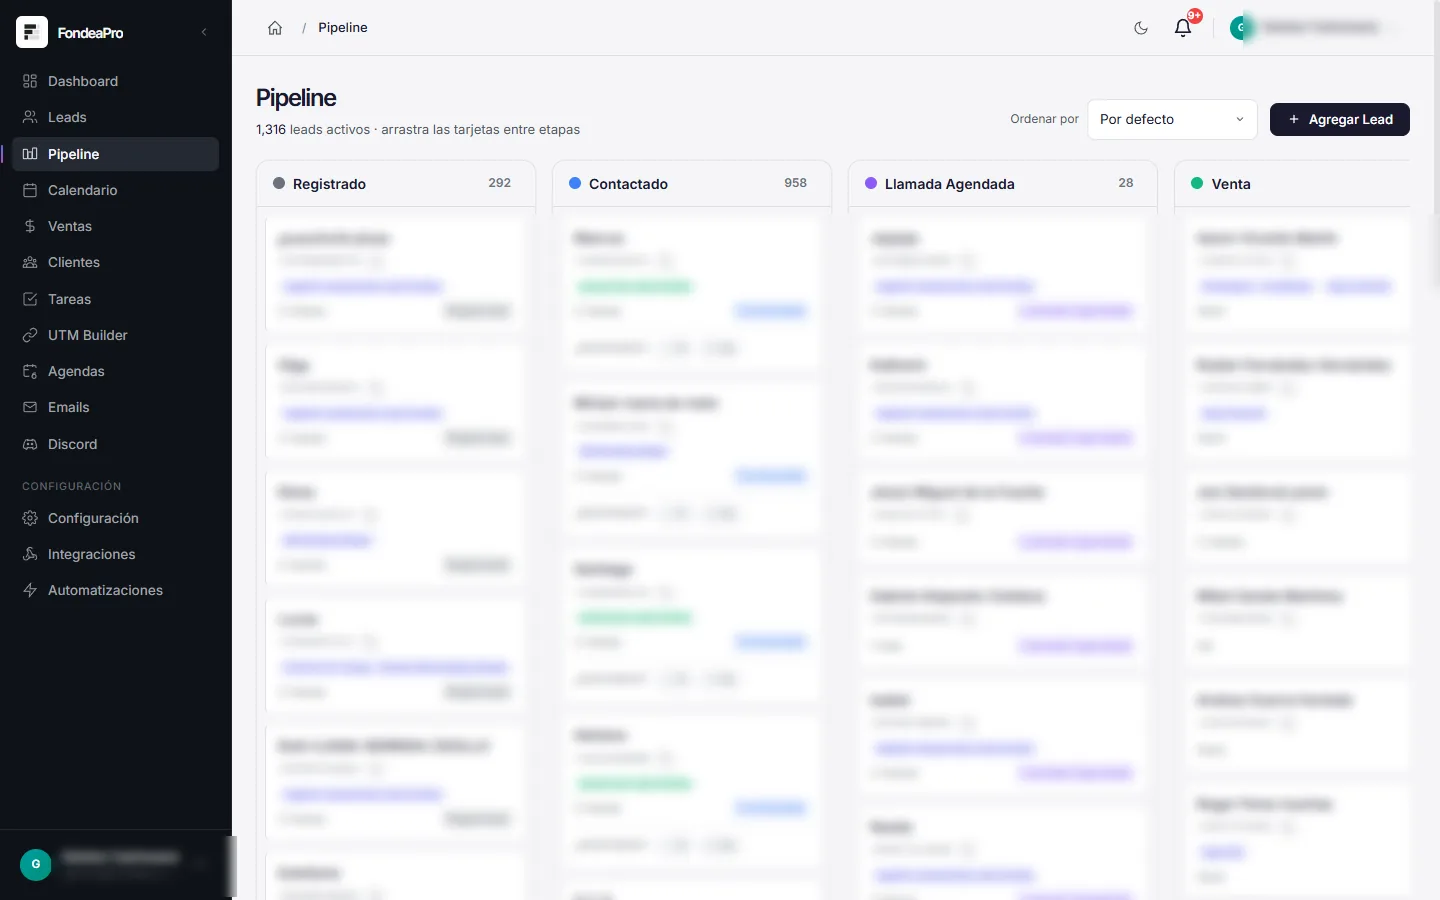
Task: Click the green dot beside Venta
Action: point(1197,184)
